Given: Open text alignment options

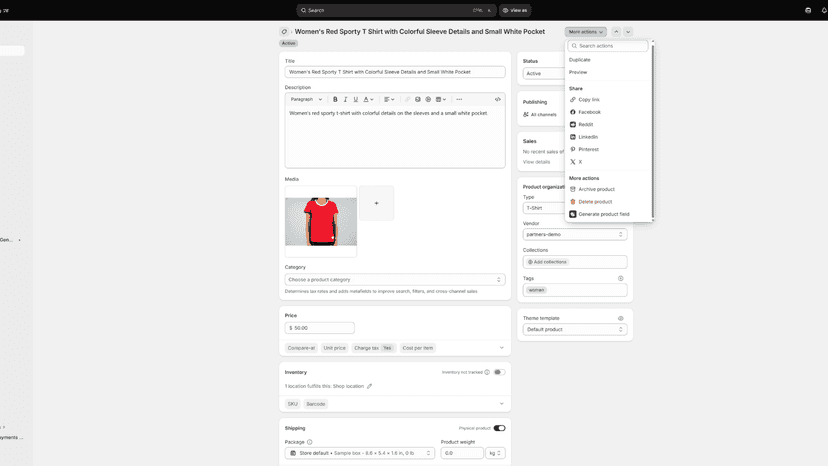Looking at the screenshot, I should point(389,99).
